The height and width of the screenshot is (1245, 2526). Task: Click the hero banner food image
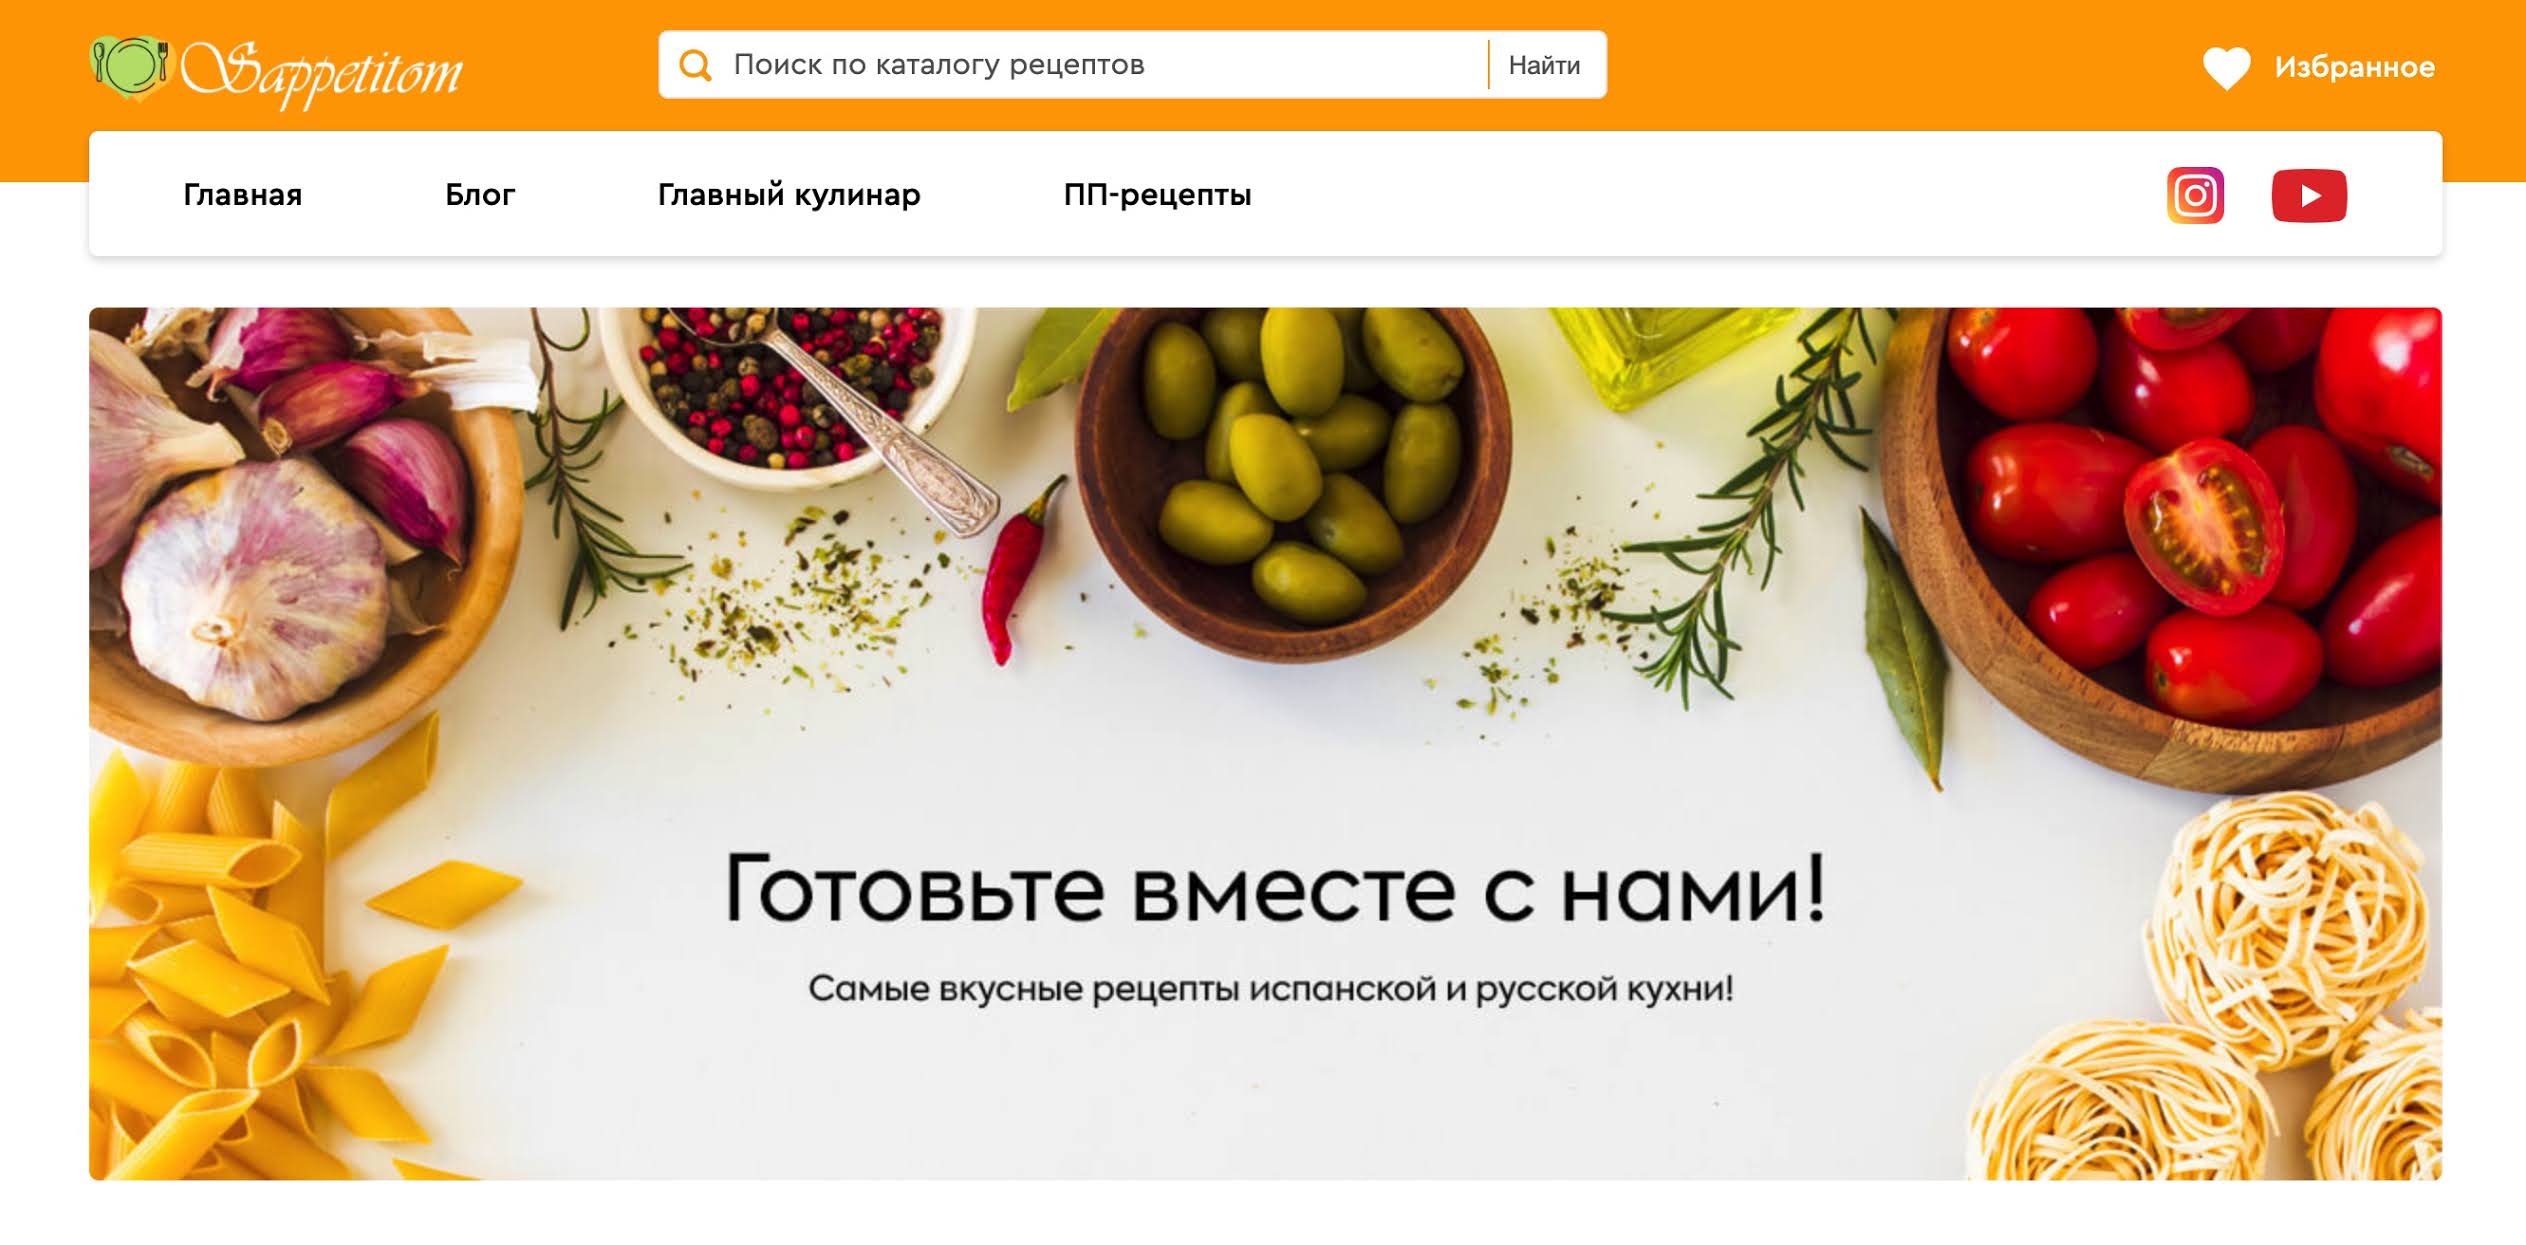click(1265, 743)
